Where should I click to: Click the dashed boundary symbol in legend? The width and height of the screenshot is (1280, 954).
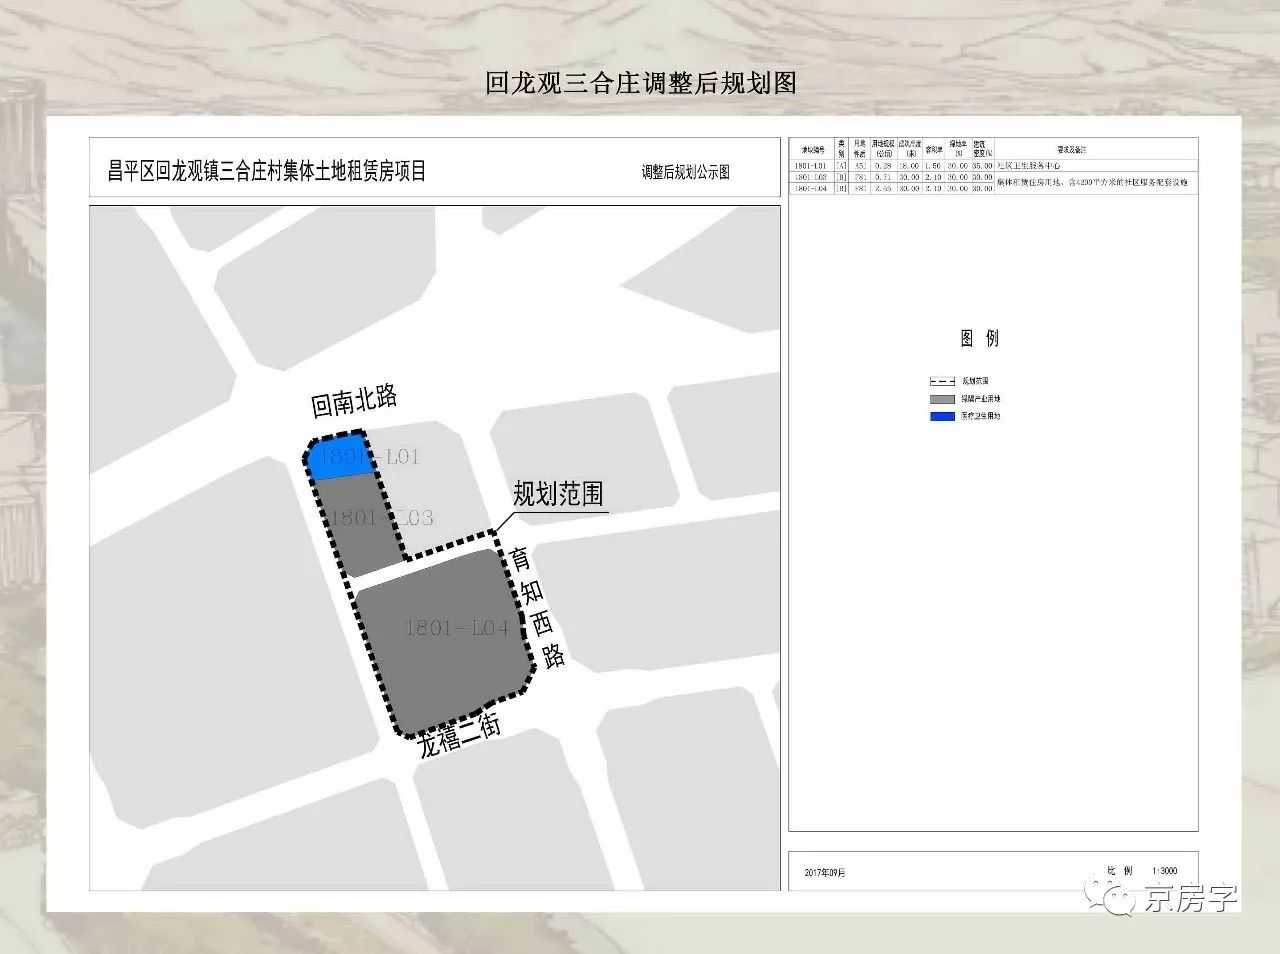pos(942,381)
